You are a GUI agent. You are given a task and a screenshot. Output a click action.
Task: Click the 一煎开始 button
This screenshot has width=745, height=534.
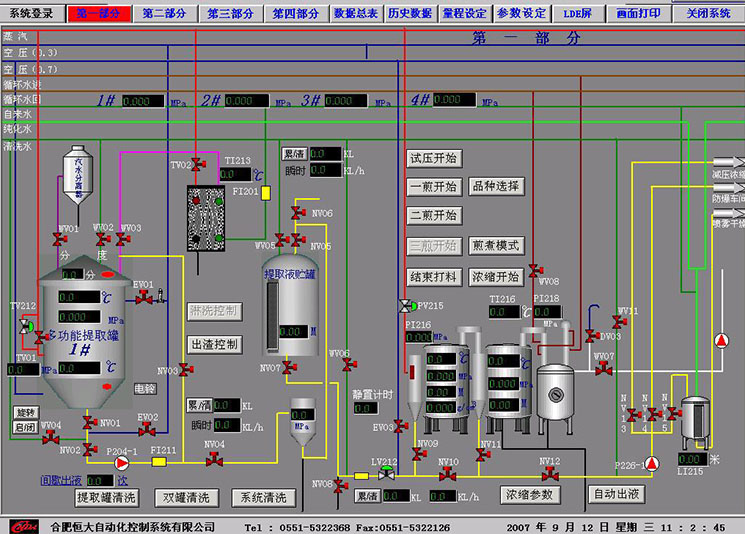tap(434, 187)
